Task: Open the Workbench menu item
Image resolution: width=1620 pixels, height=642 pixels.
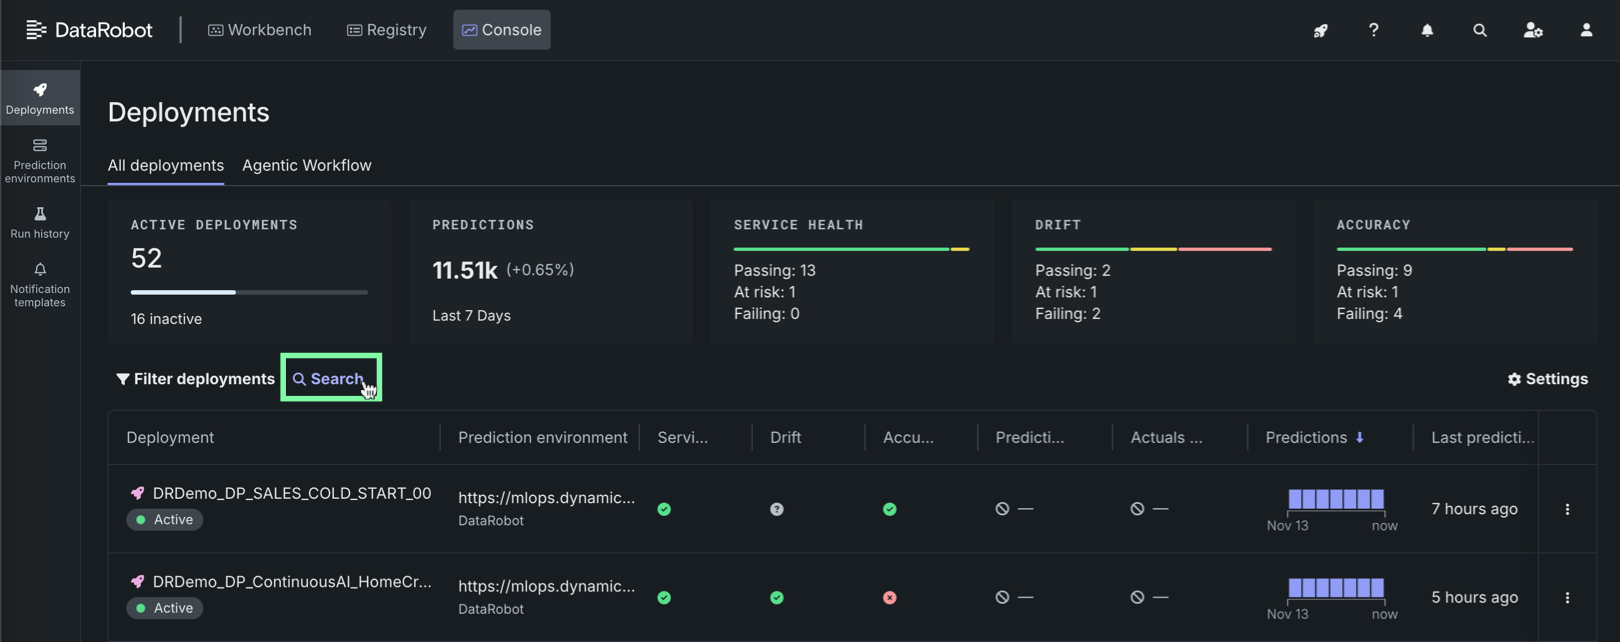Action: (260, 30)
